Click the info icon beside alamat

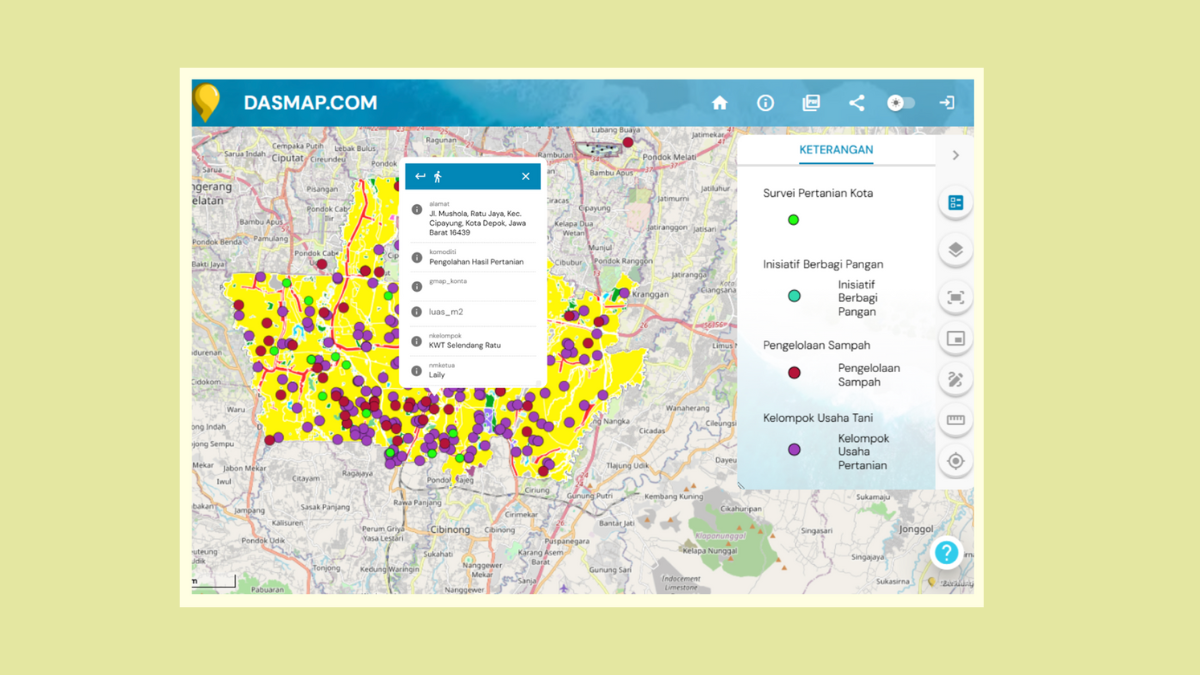pos(417,210)
